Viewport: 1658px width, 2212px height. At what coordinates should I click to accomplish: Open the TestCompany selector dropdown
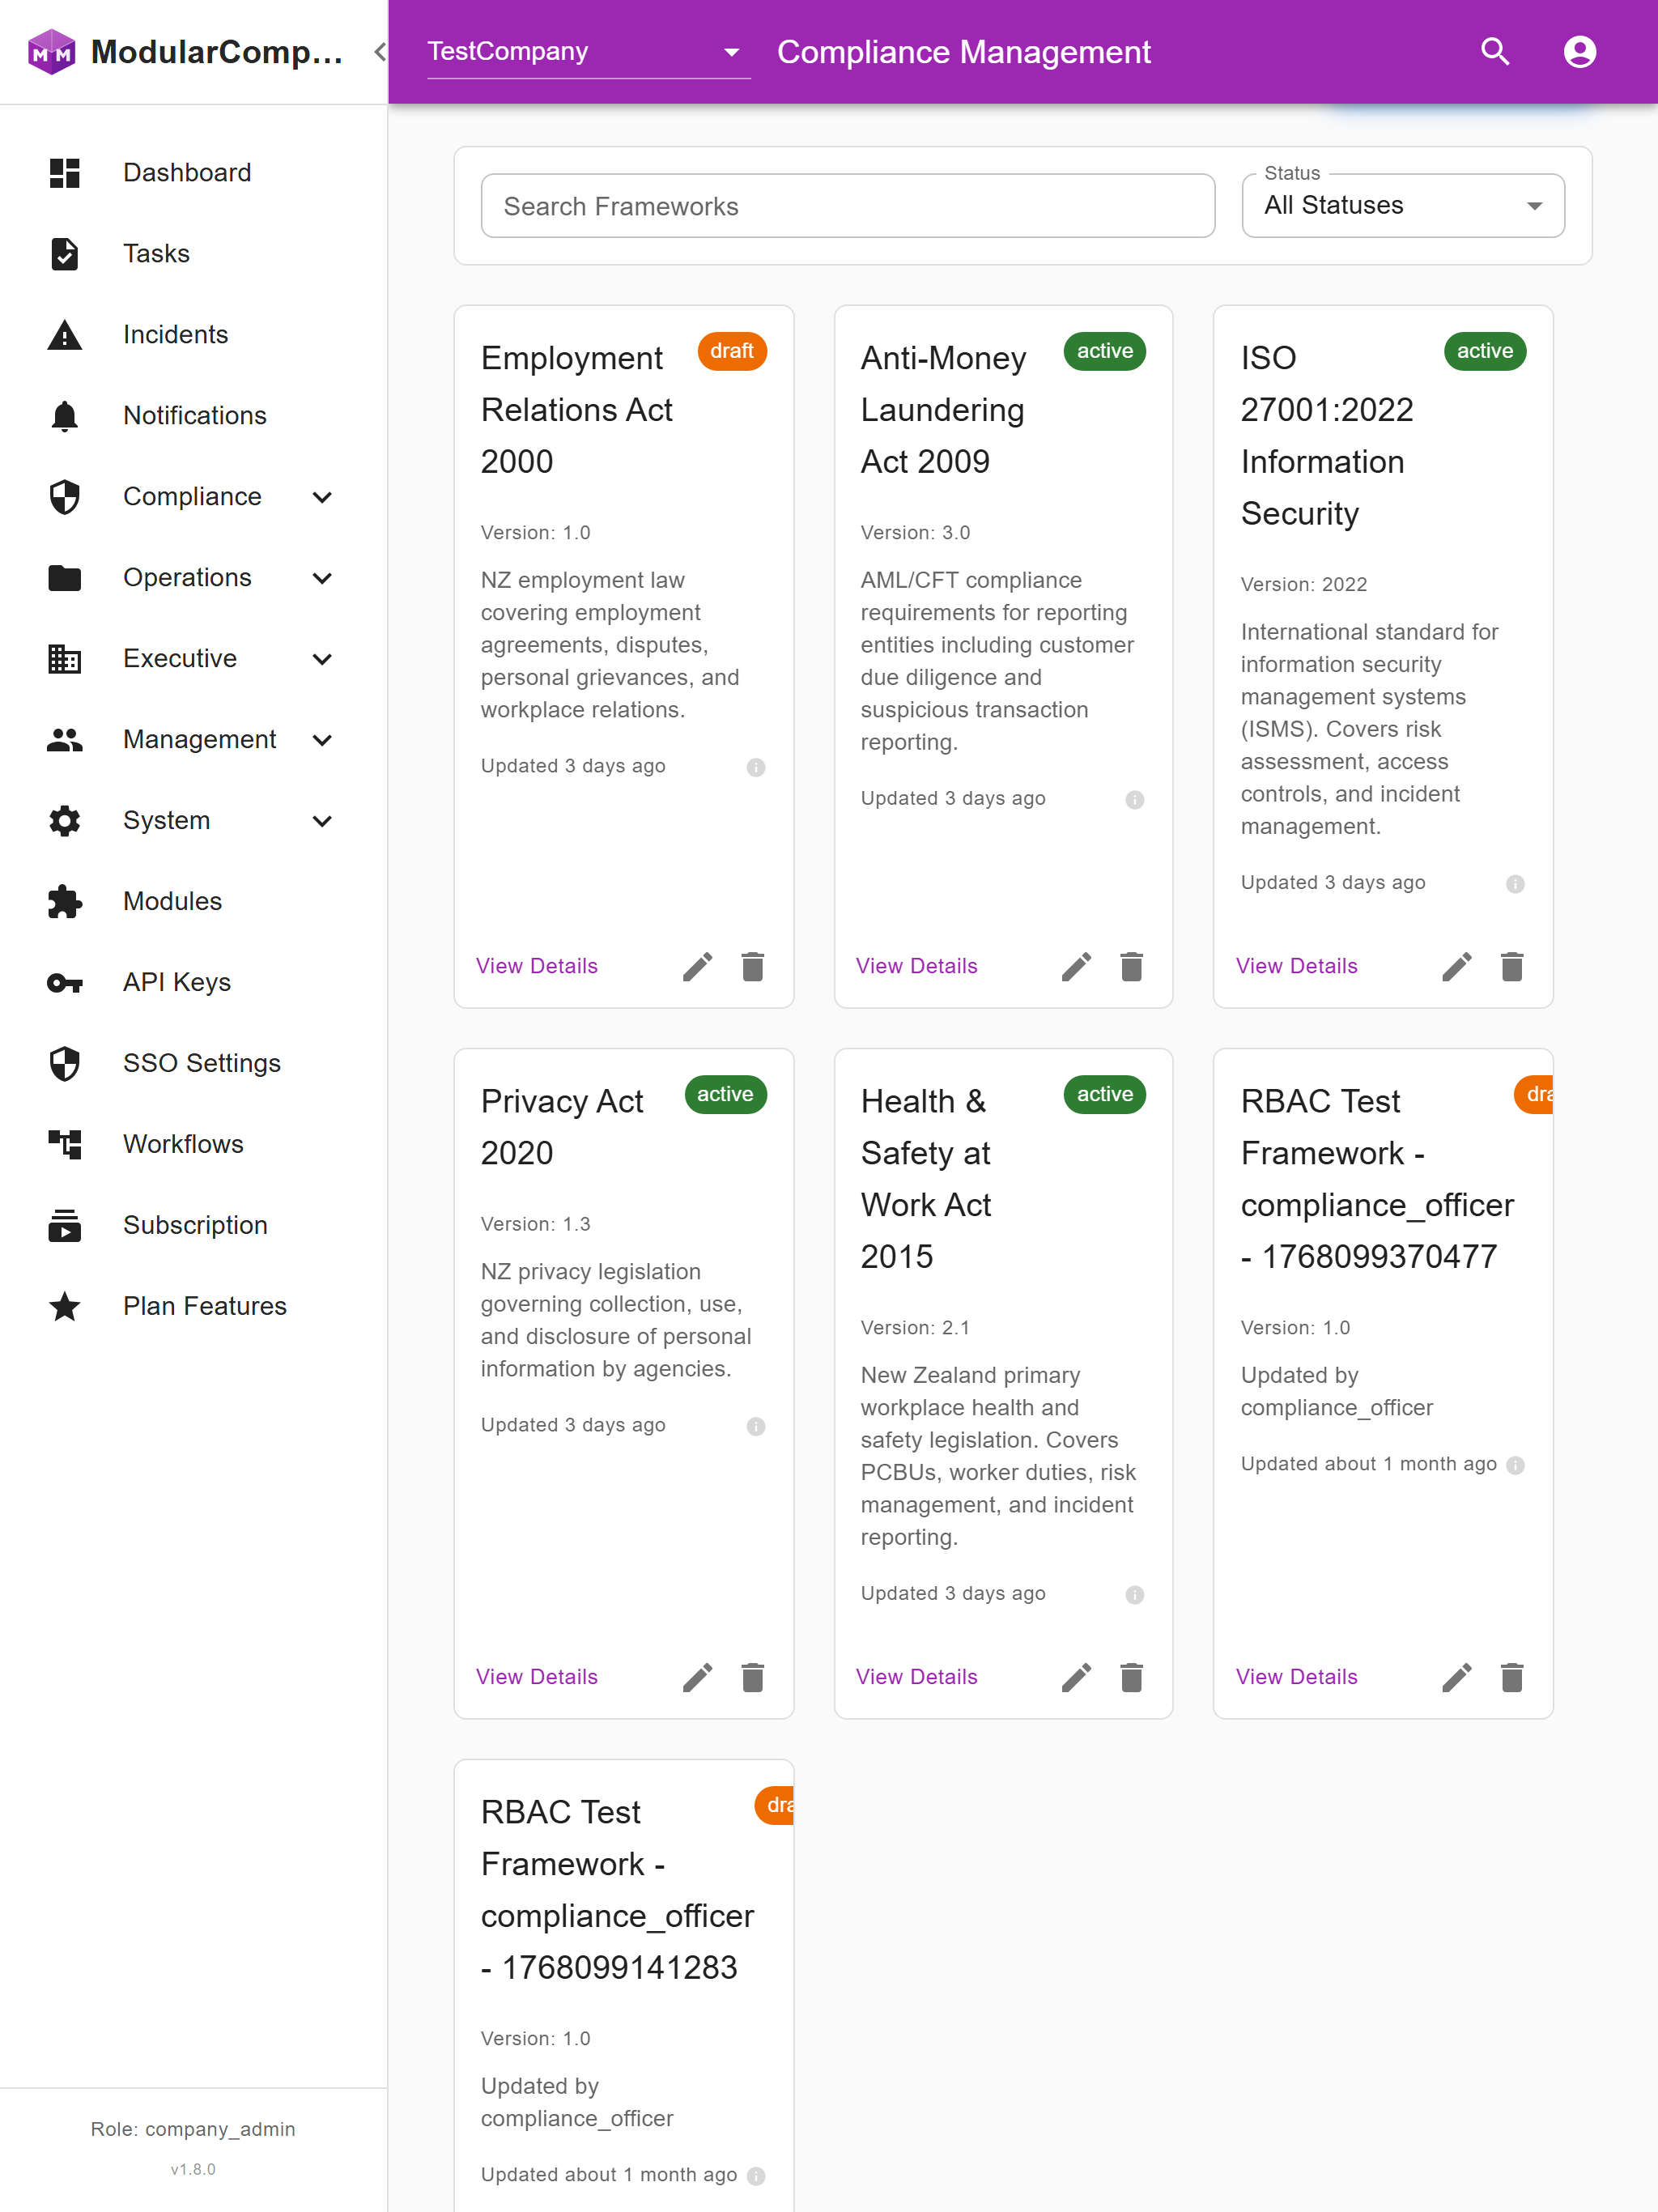[588, 52]
